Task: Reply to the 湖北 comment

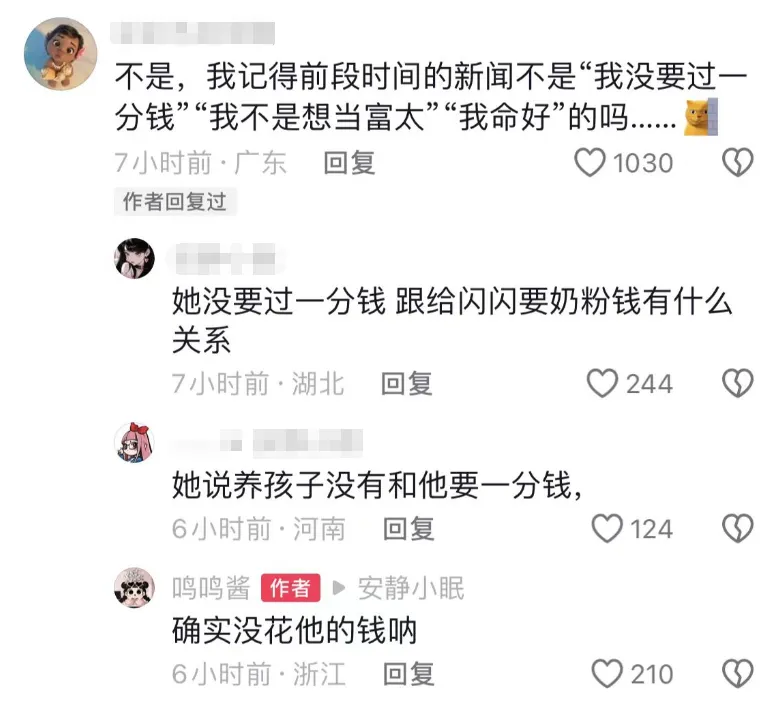Action: click(406, 384)
